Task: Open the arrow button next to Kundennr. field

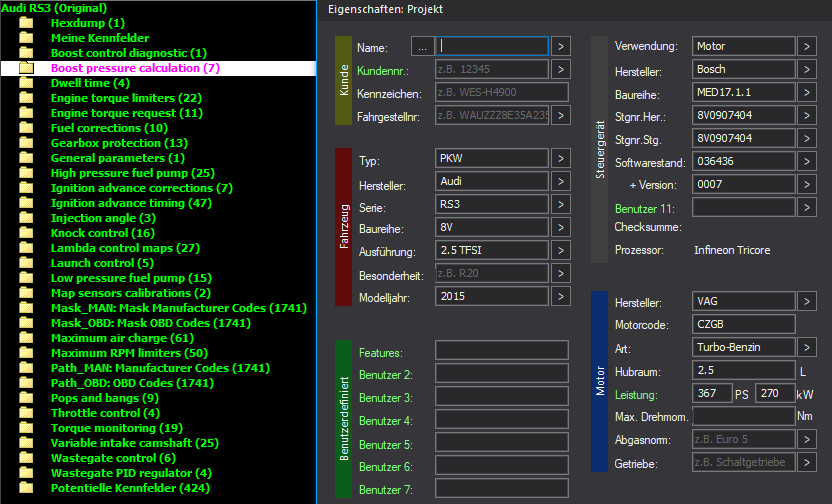Action: 561,70
